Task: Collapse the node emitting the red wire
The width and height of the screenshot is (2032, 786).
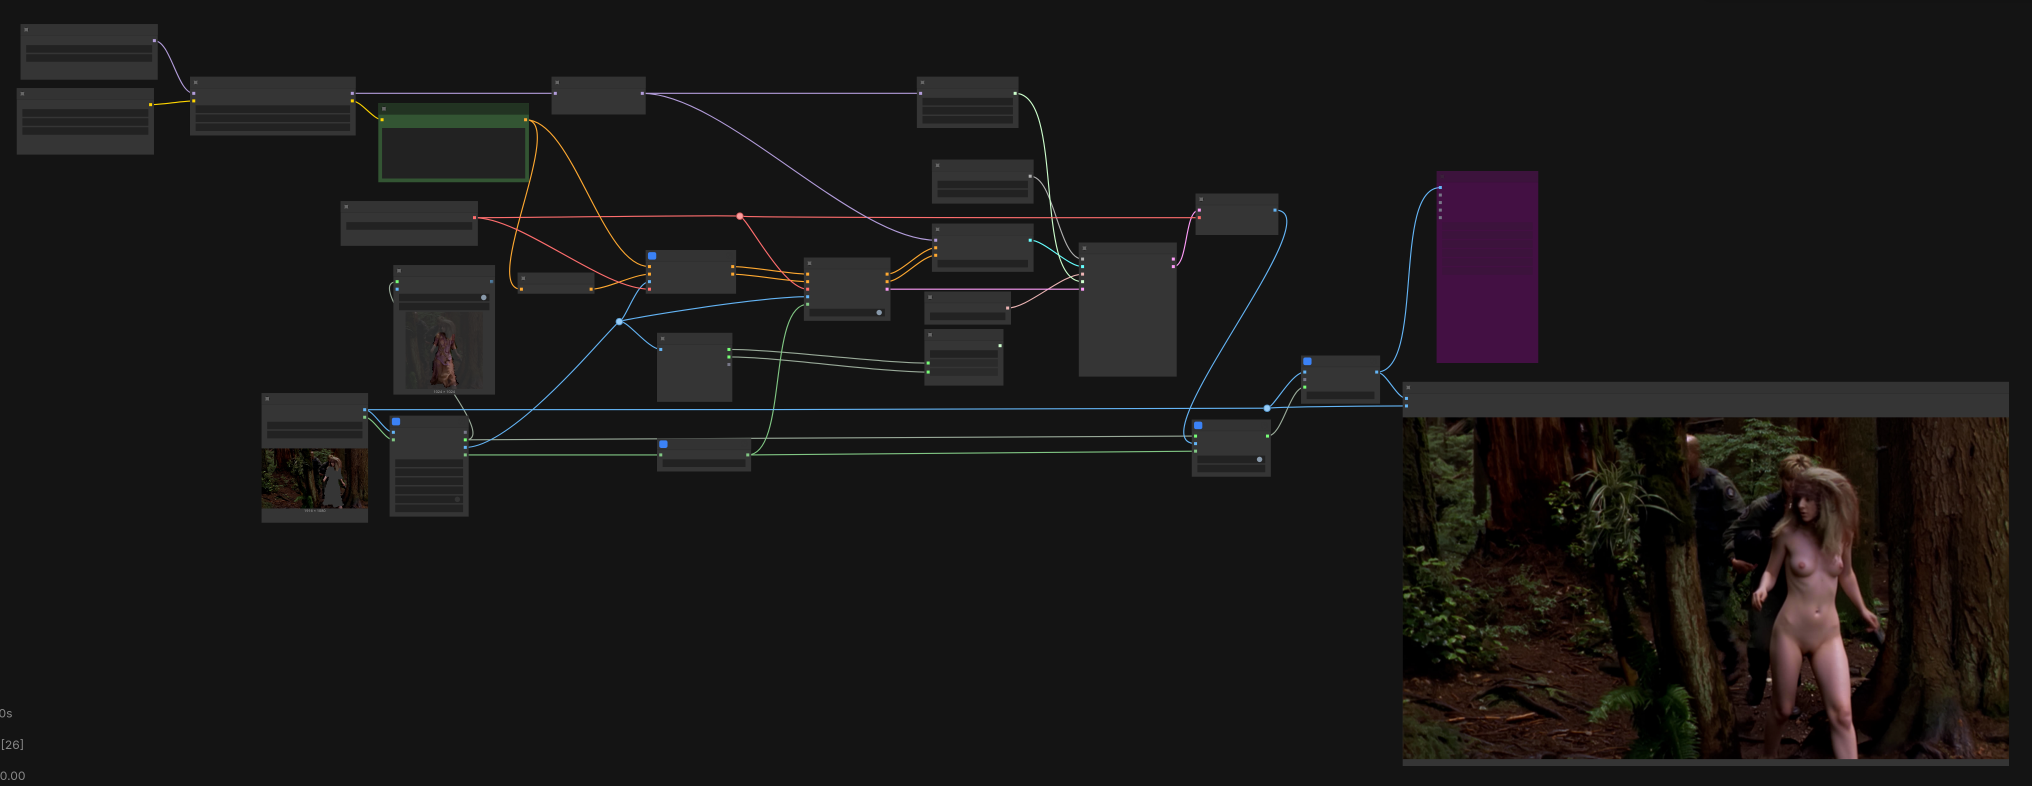Action: coord(346,207)
